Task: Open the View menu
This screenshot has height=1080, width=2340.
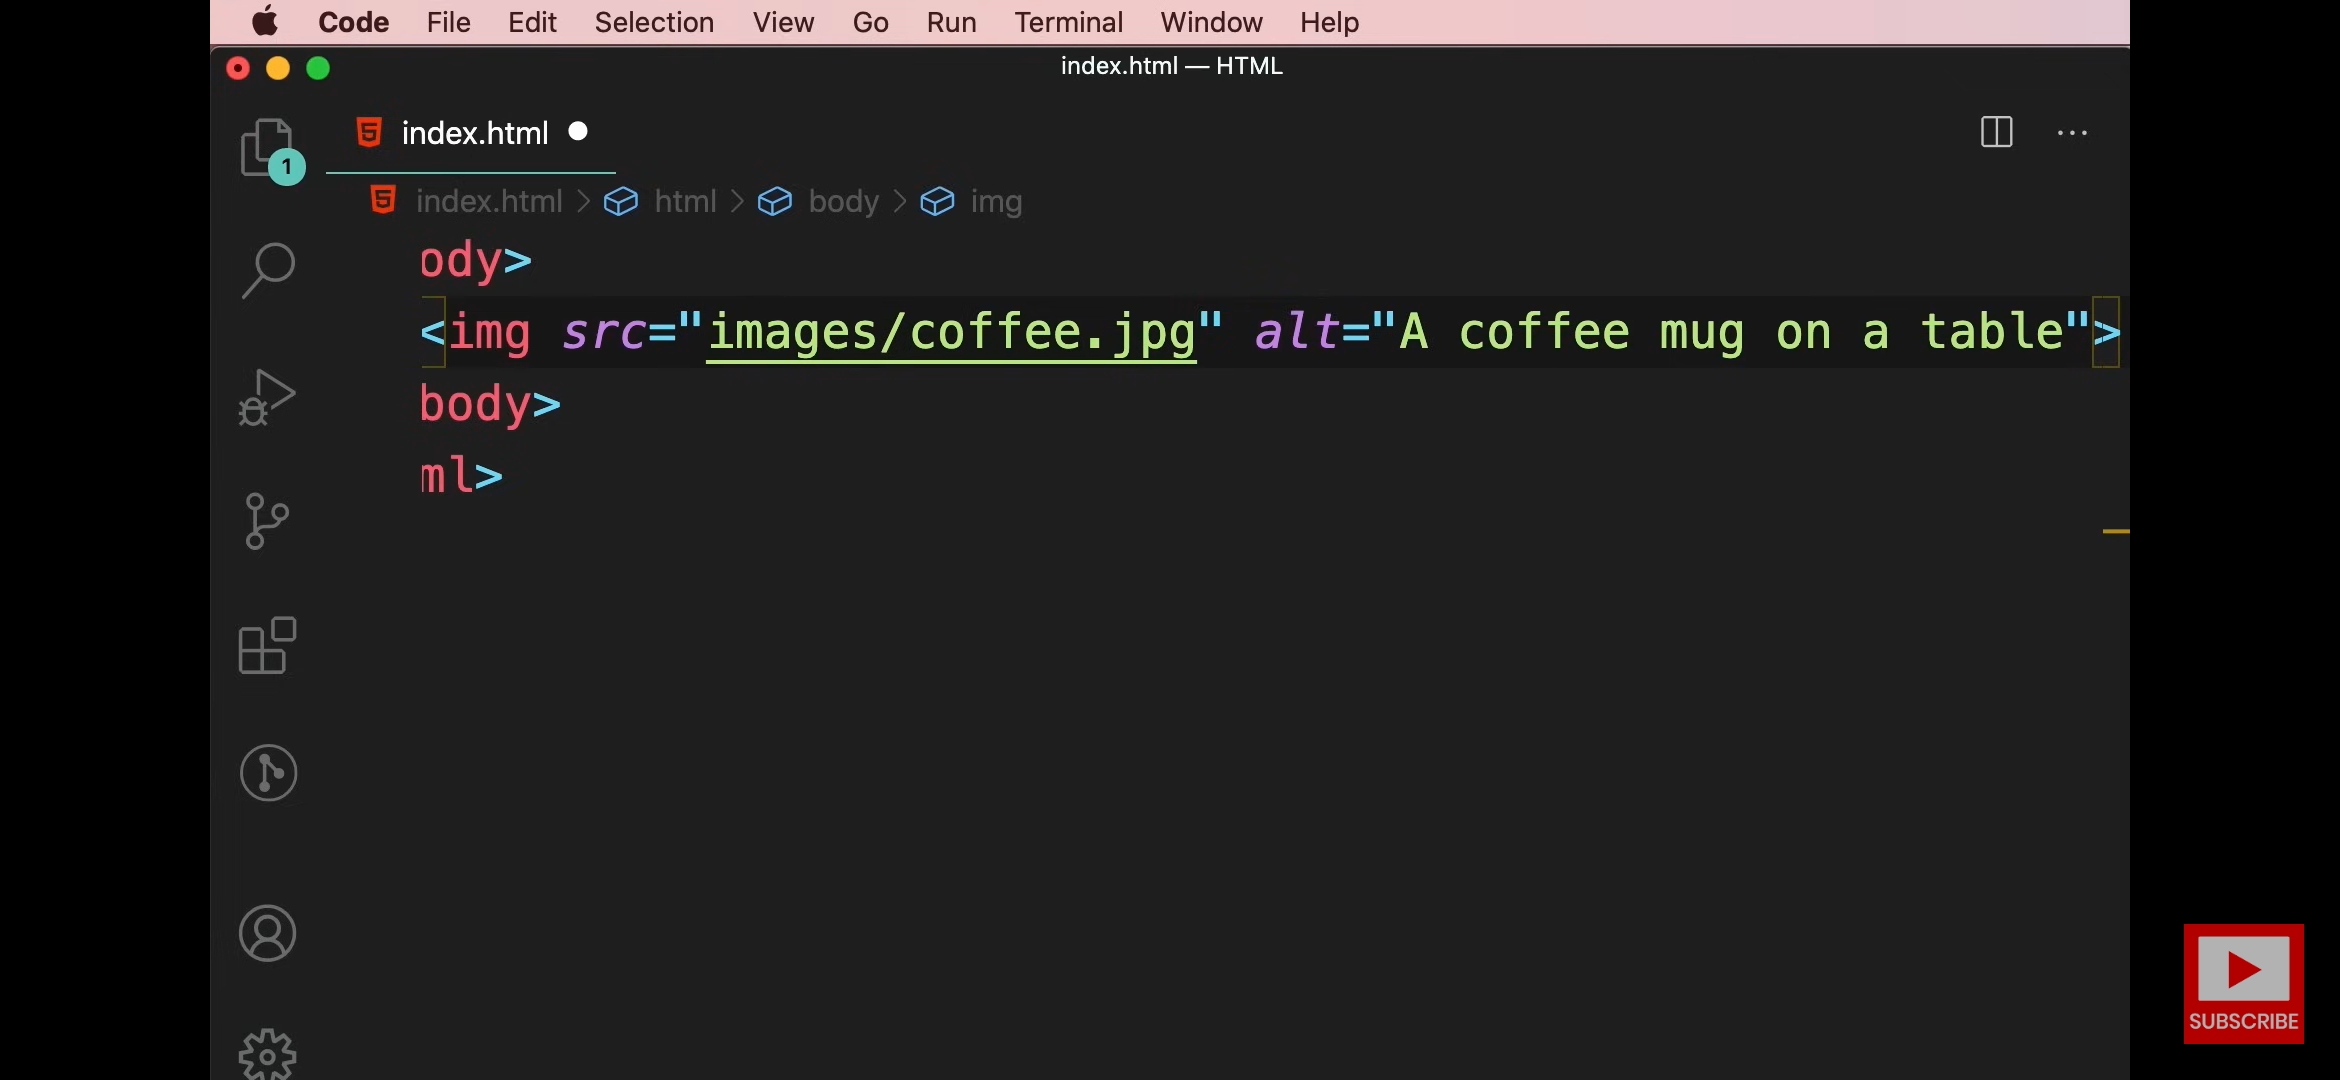Action: [x=783, y=22]
